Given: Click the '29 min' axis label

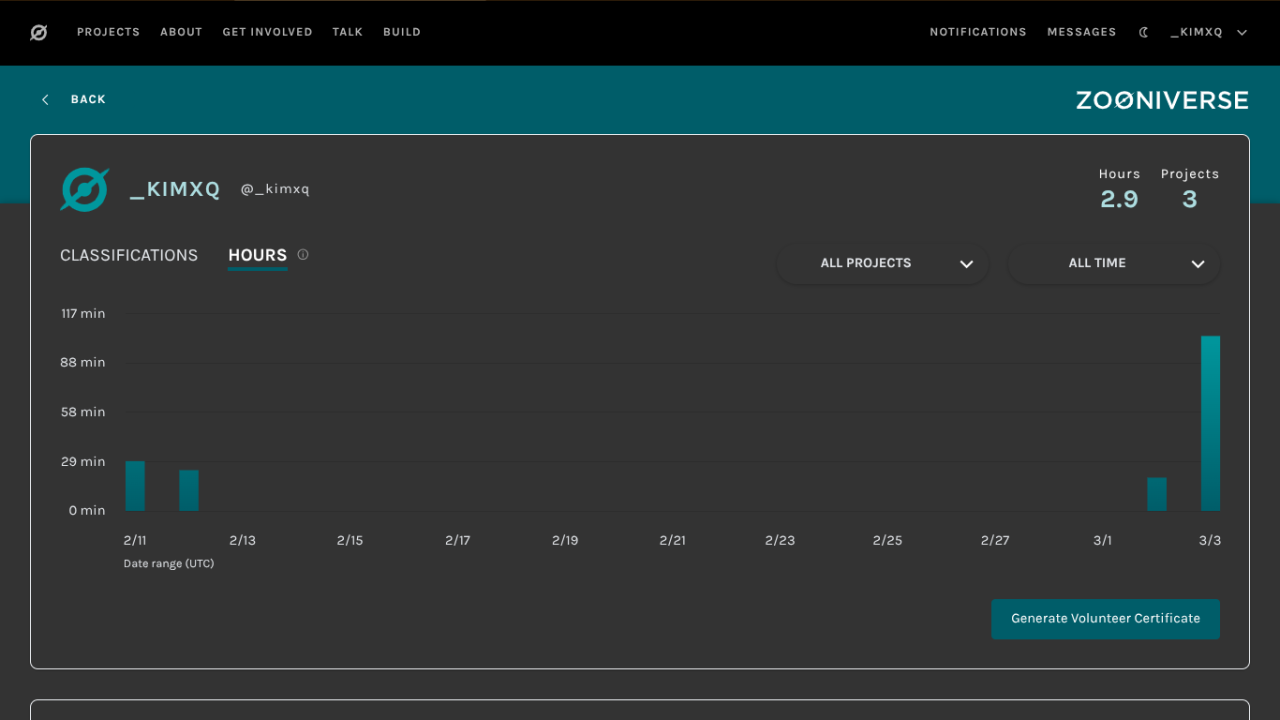Looking at the screenshot, I should pos(83,462).
